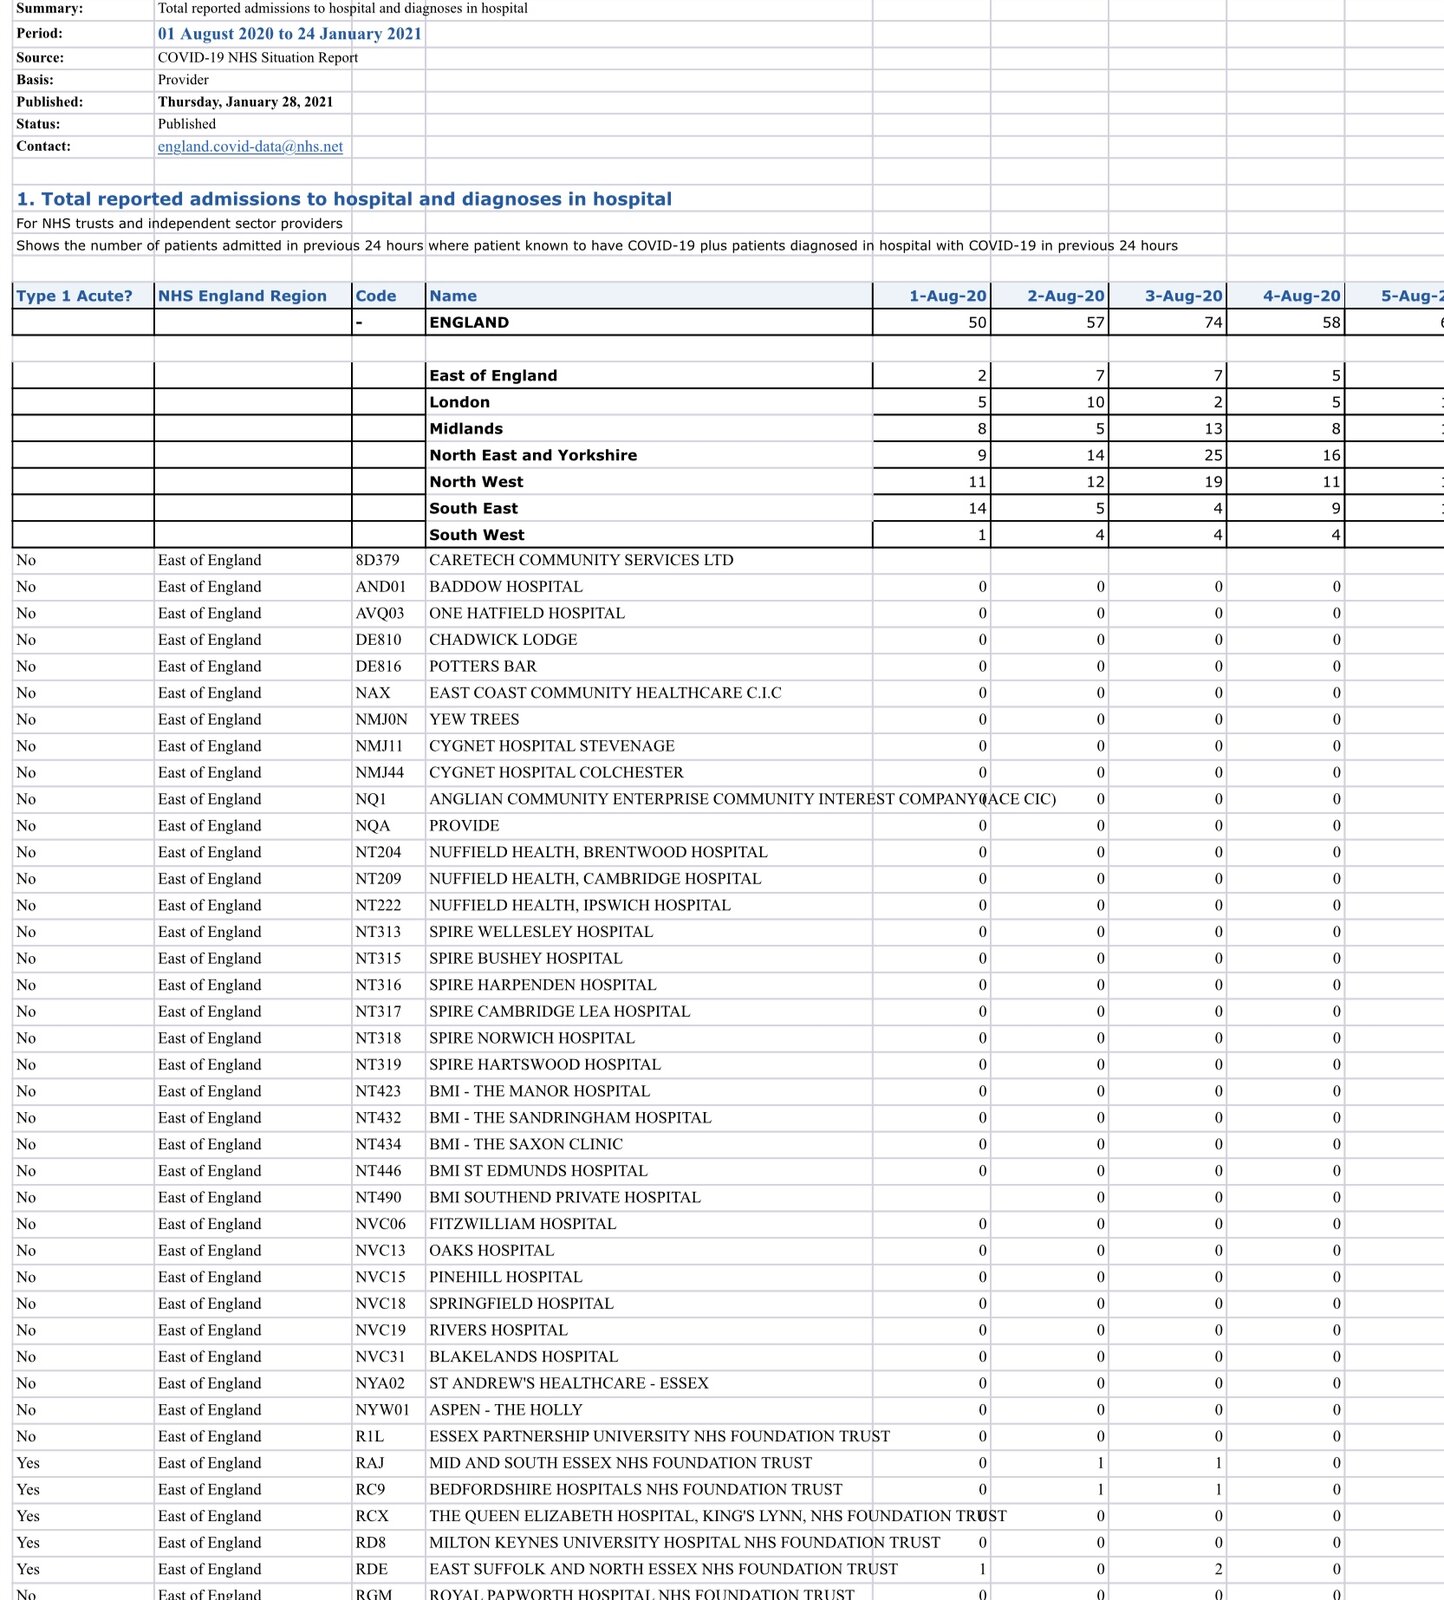Viewport: 1444px width, 1600px height.
Task: Click the period "01 August 2020 to 24 January 2021" cell
Action: [289, 34]
